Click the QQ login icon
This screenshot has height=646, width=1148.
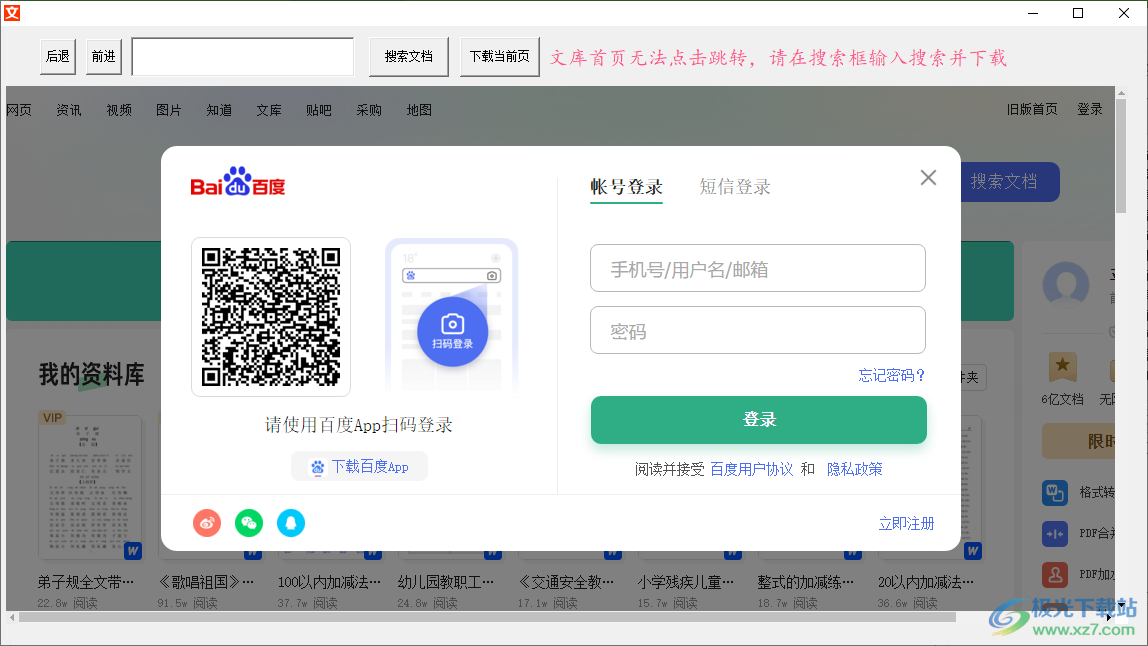click(291, 523)
